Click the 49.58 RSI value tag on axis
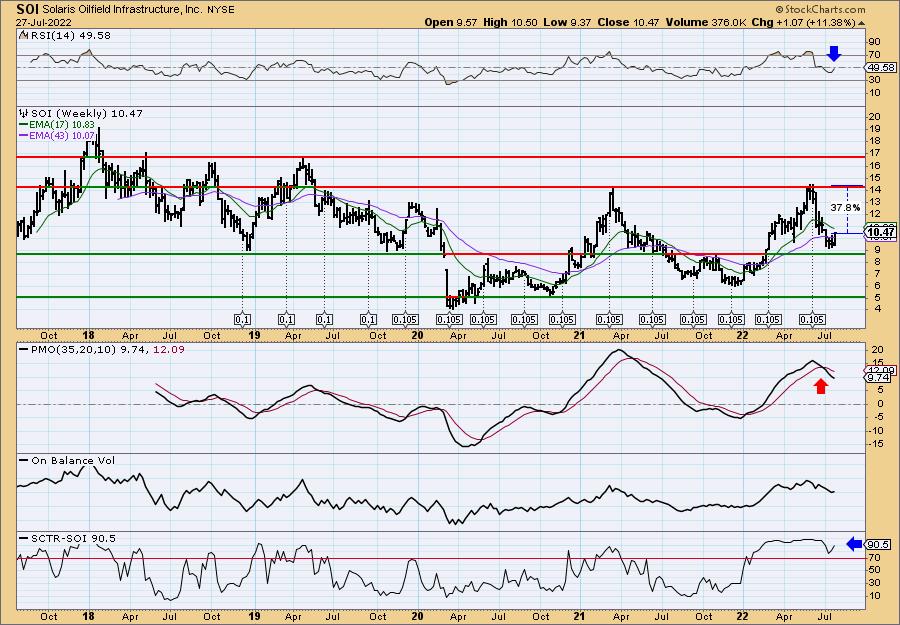This screenshot has width=900, height=625. pyautogui.click(x=880, y=68)
